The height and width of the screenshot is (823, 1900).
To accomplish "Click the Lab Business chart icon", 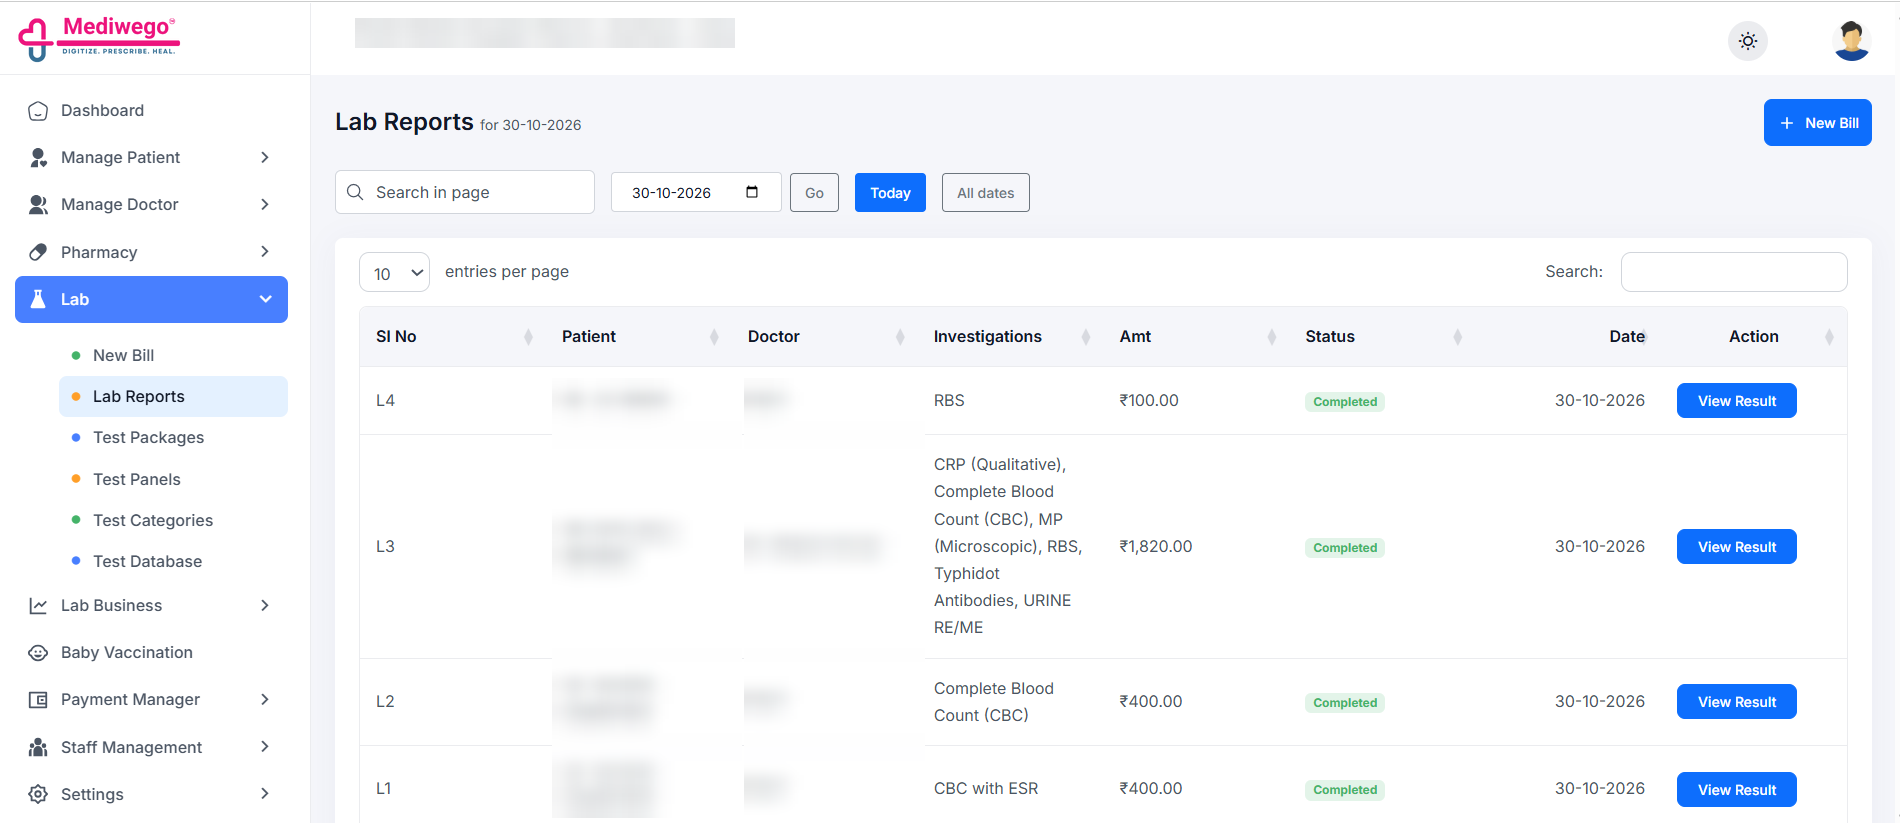I will [38, 606].
